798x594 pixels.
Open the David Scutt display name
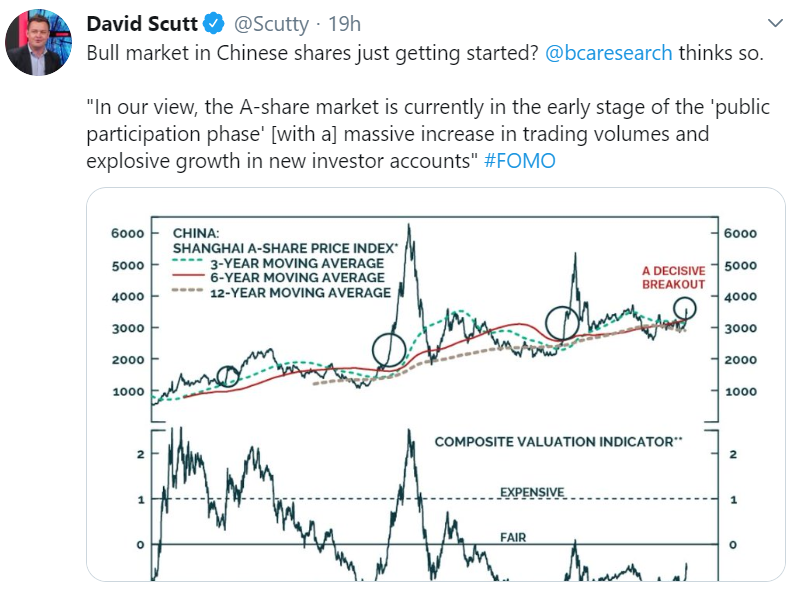click(x=142, y=23)
